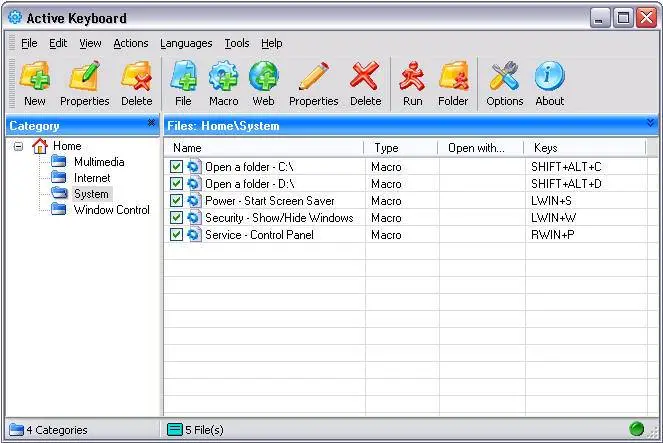Click the files list icon in status bar

coord(175,429)
